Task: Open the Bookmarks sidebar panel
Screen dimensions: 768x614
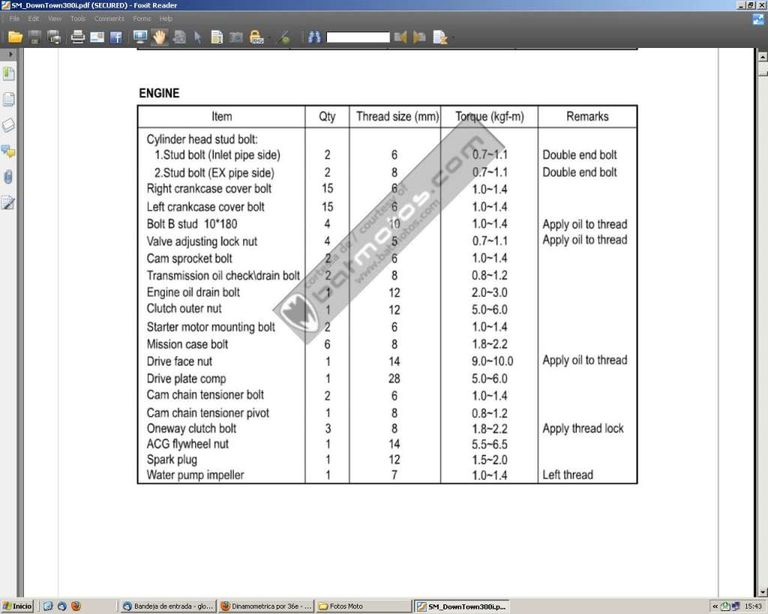Action: [9, 75]
